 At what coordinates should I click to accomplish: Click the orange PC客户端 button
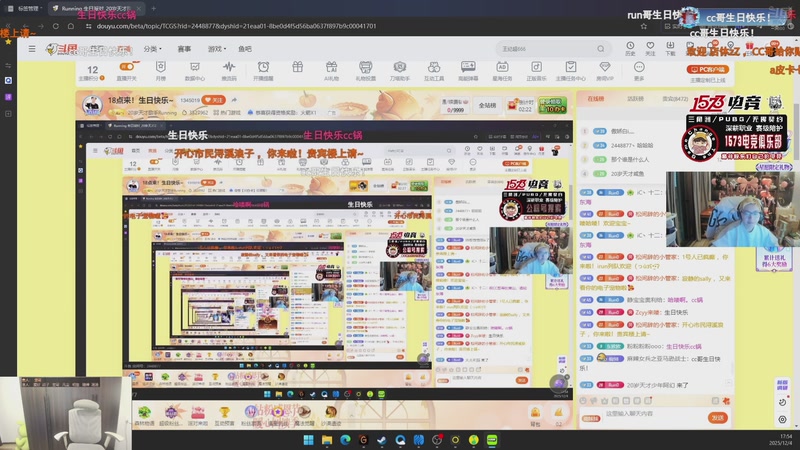[708, 69]
